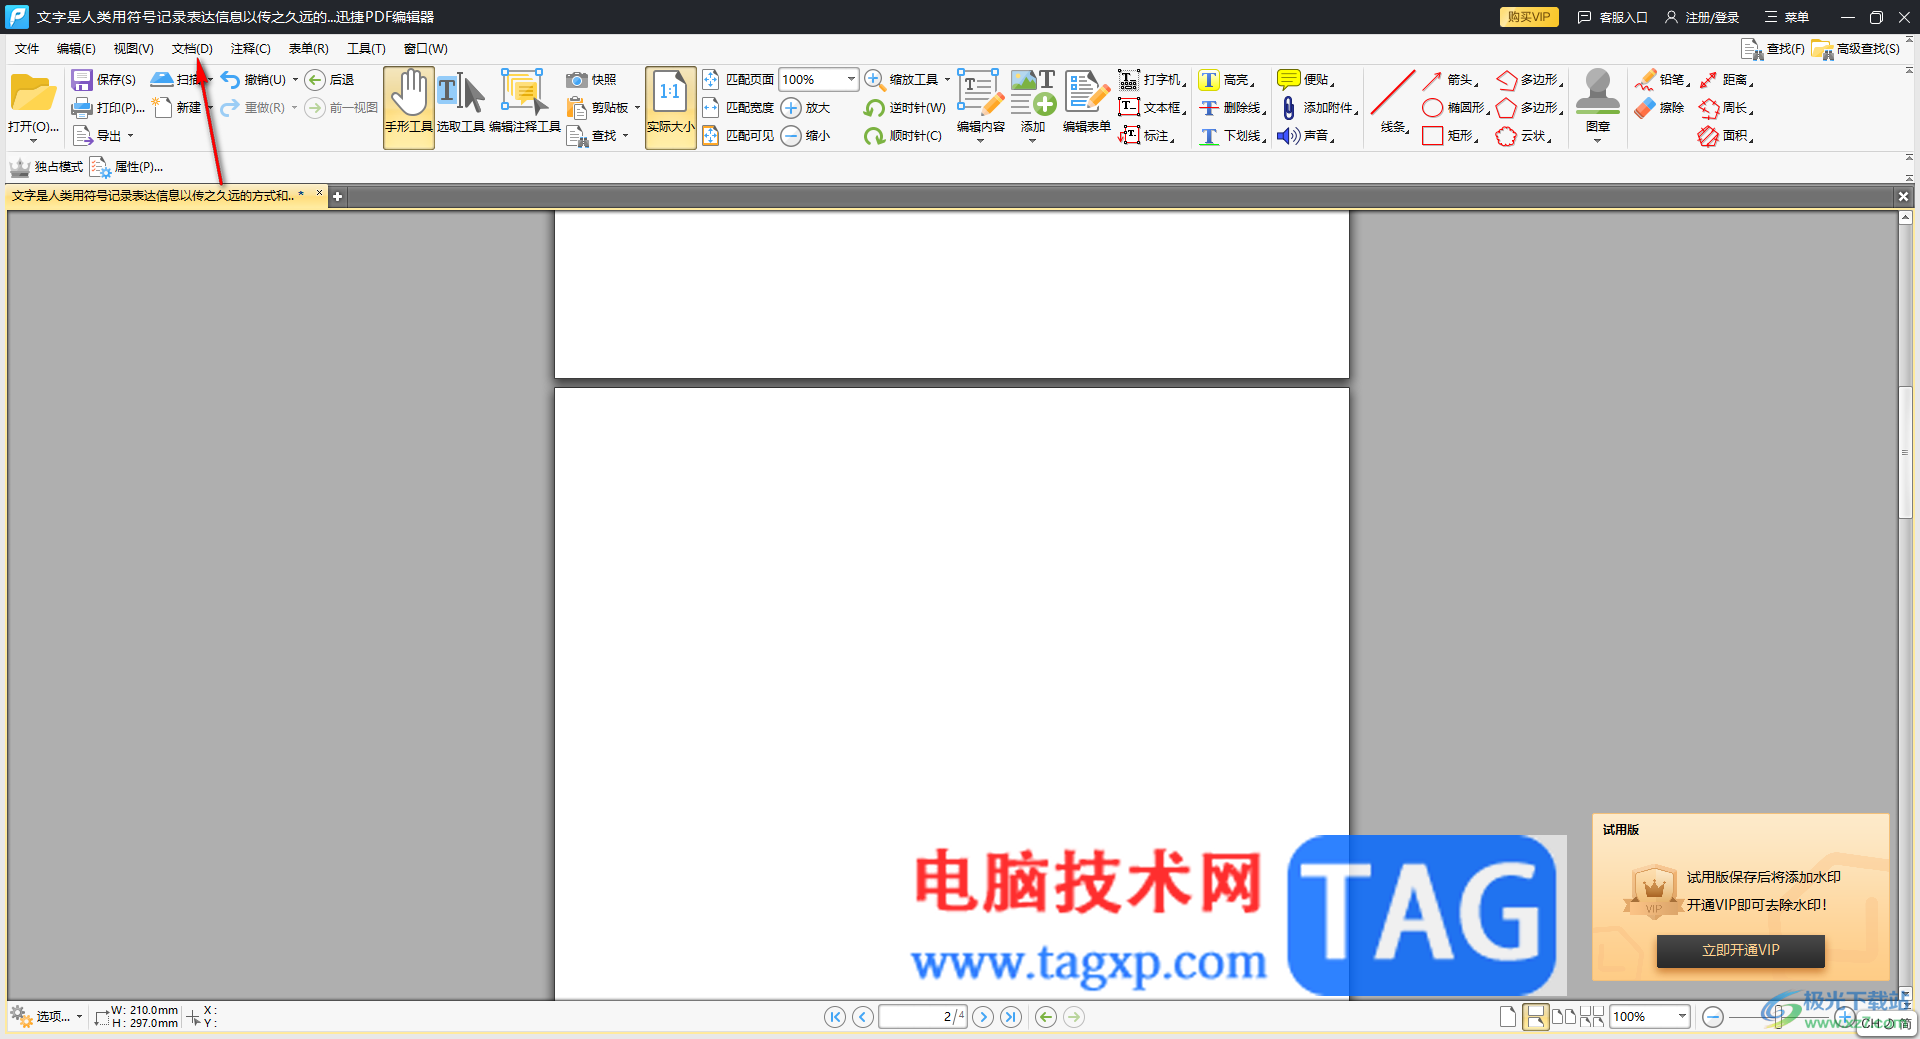Attach a file with 添加附件

[1318, 108]
